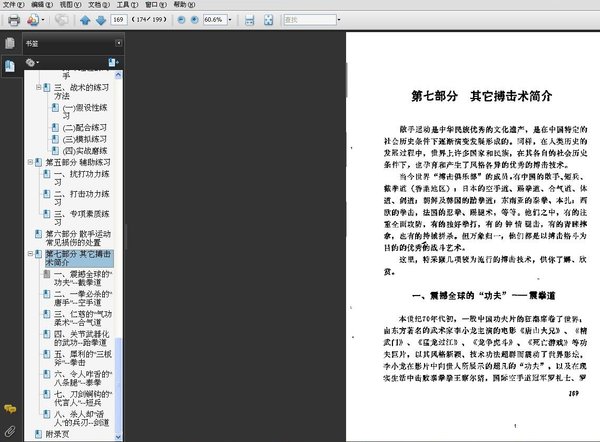Select bookmark 六、令人咋舌的八条腿--泰拳
Image resolution: width=600 pixels, height=442 pixels.
(83, 378)
